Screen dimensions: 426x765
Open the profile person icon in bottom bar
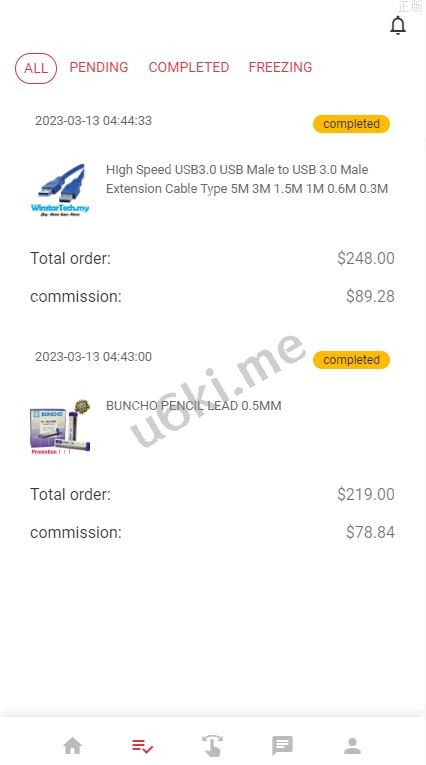click(352, 745)
